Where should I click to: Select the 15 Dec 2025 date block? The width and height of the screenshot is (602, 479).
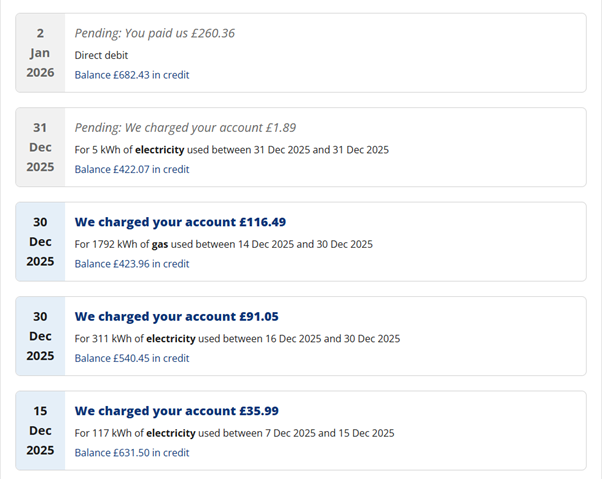click(x=40, y=431)
